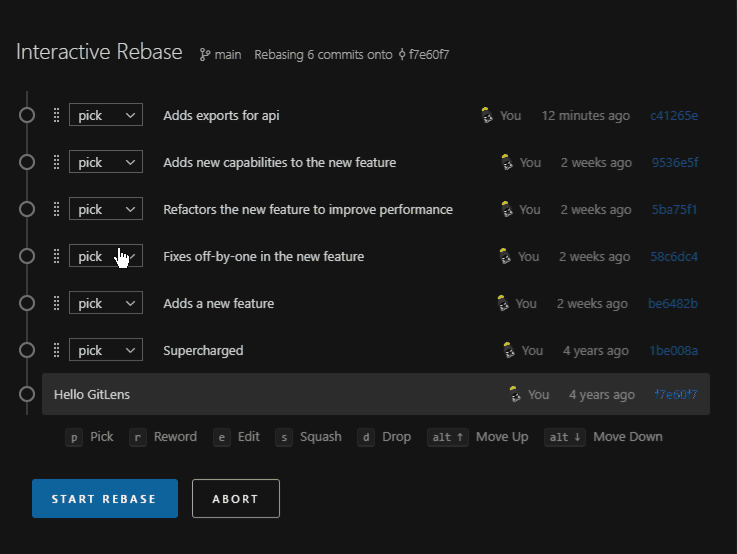Click the "d" Drop shortcut key hint

pyautogui.click(x=366, y=437)
